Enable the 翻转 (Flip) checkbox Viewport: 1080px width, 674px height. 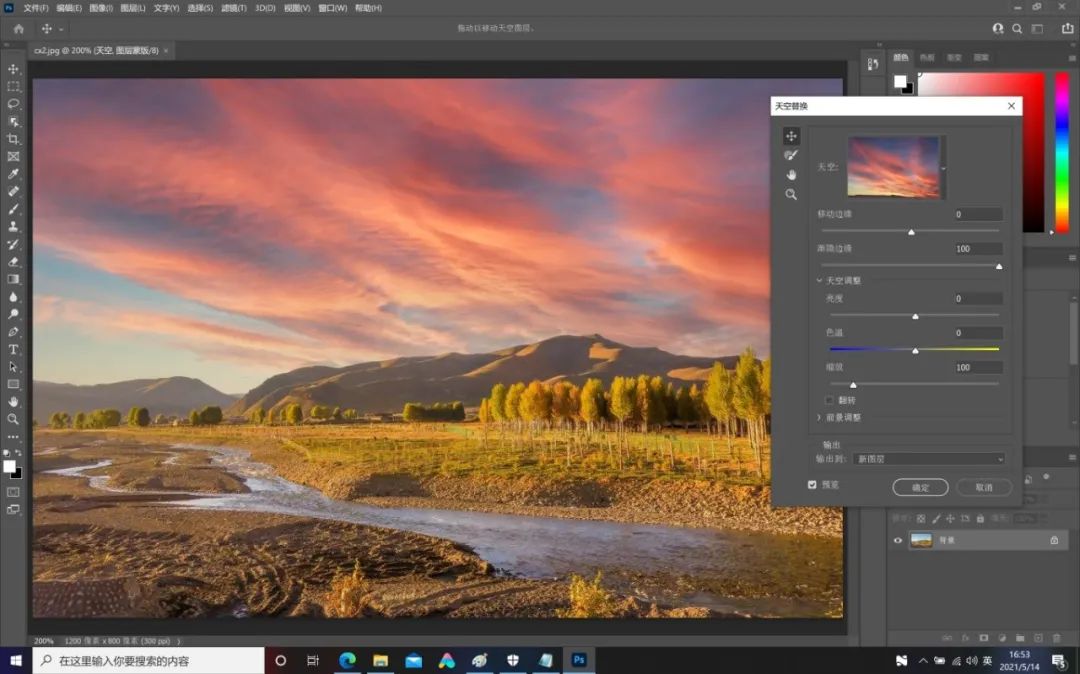[x=829, y=400]
